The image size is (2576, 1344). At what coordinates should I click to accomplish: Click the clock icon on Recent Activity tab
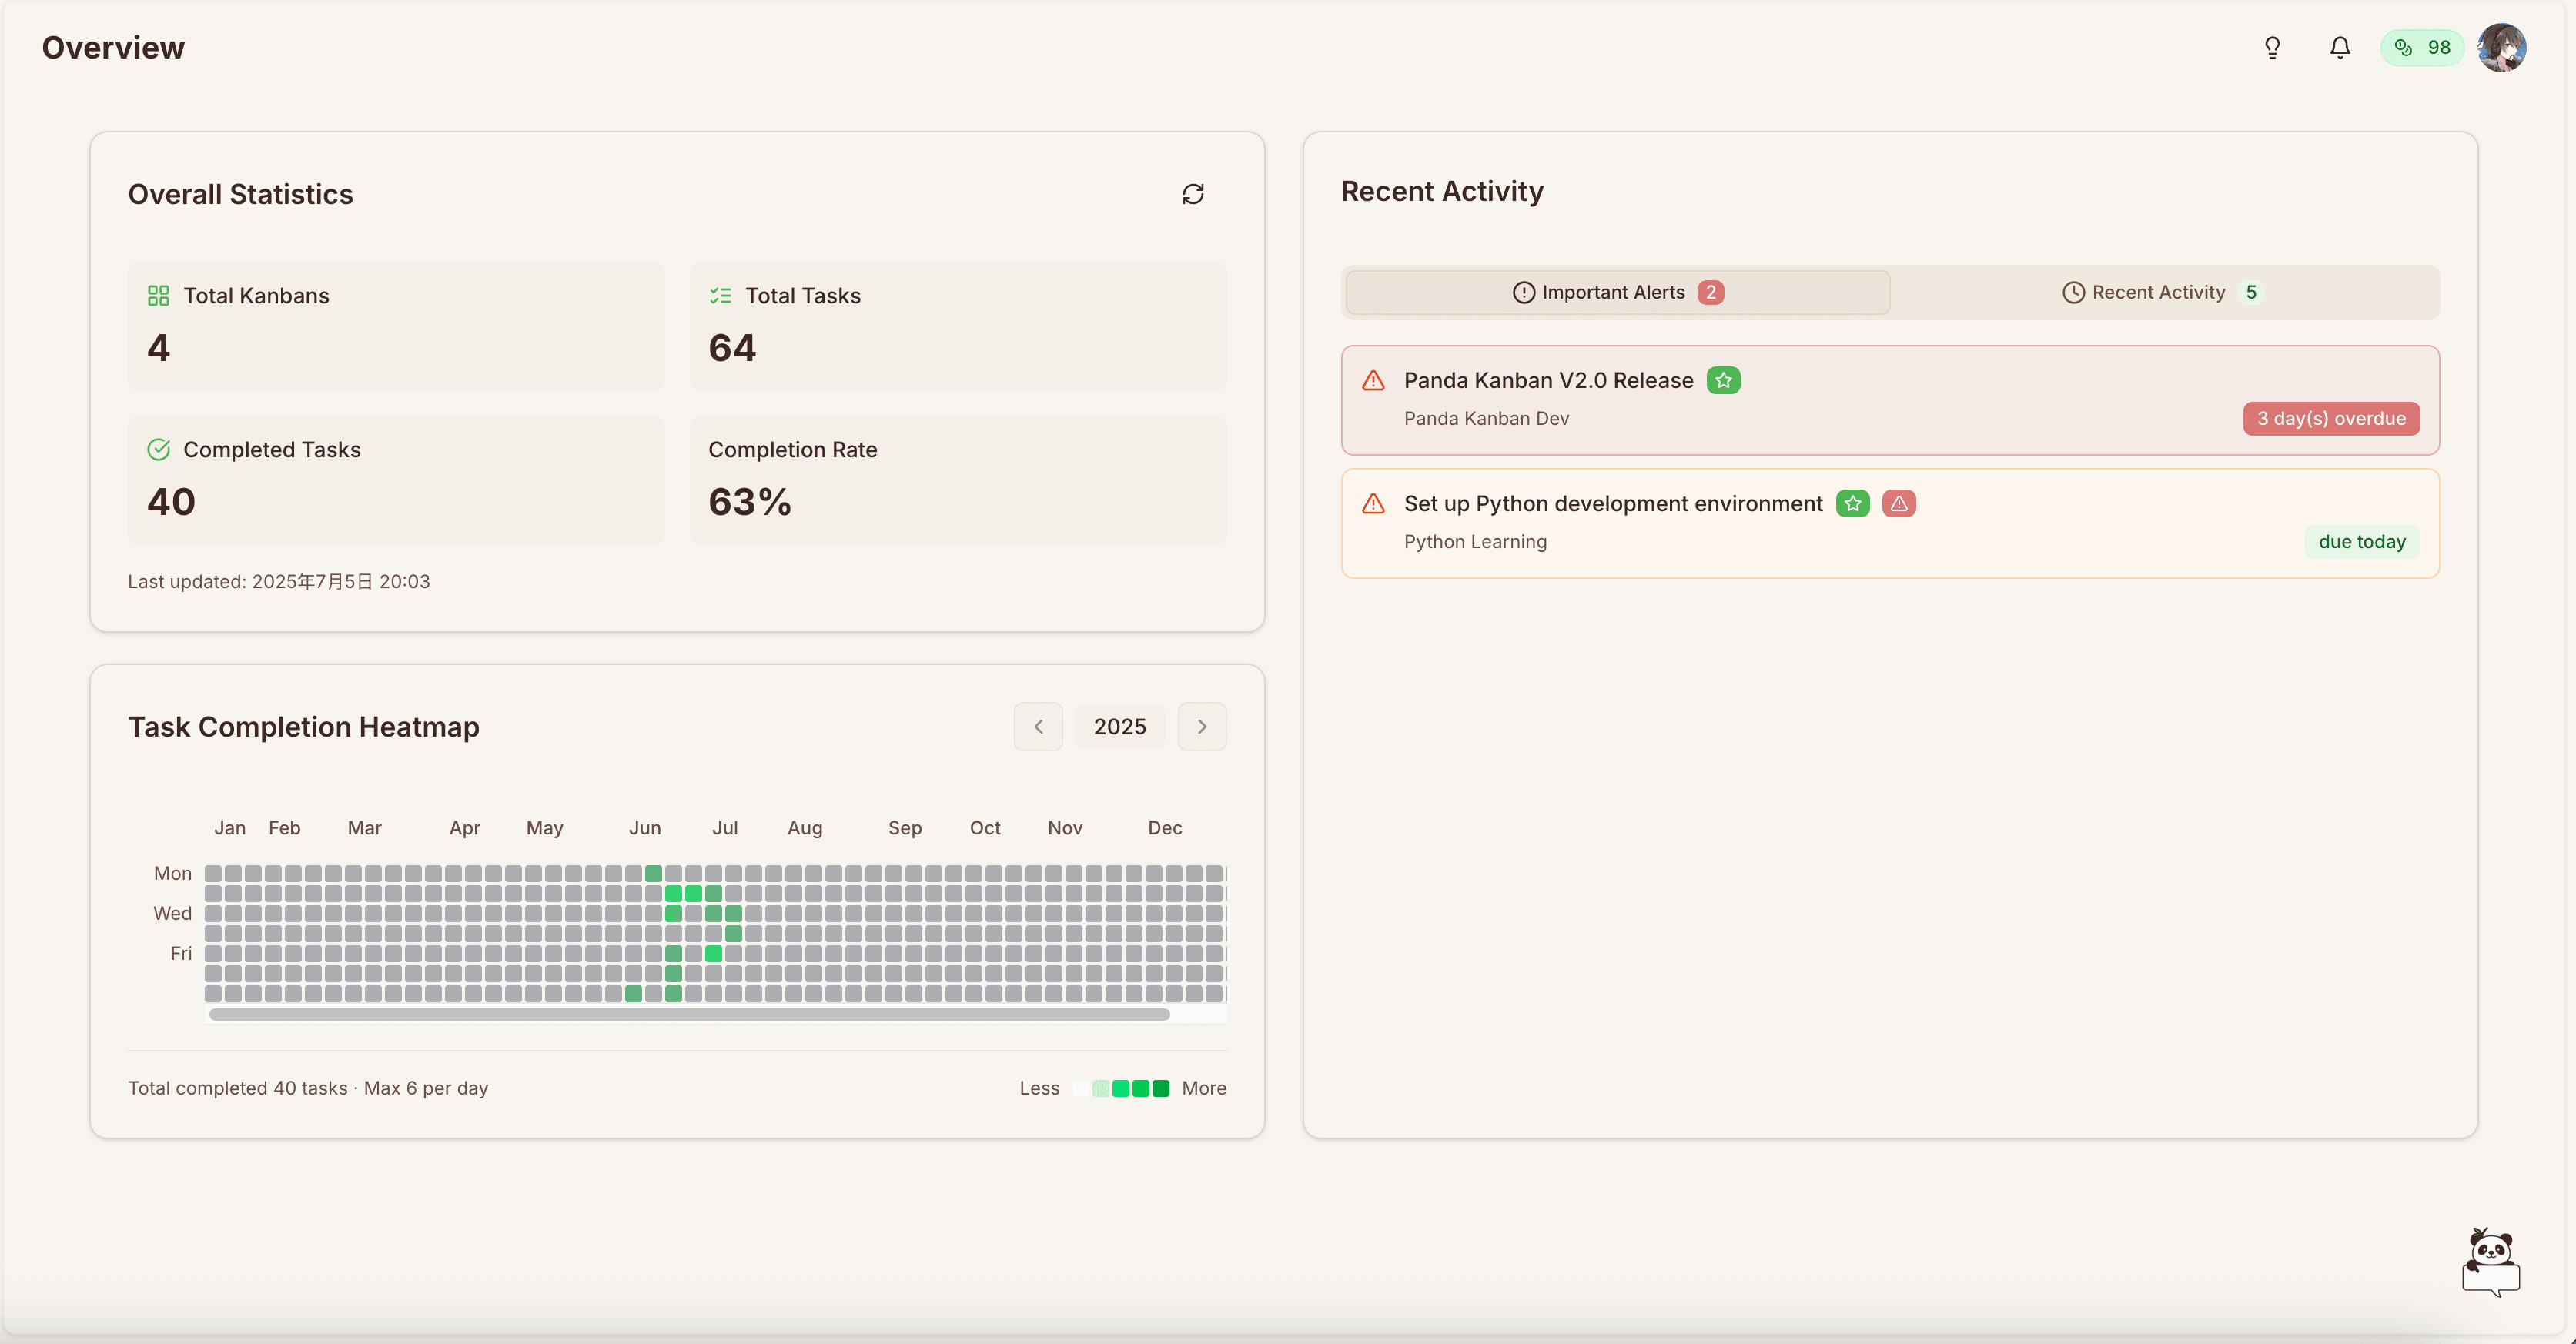coord(2073,292)
